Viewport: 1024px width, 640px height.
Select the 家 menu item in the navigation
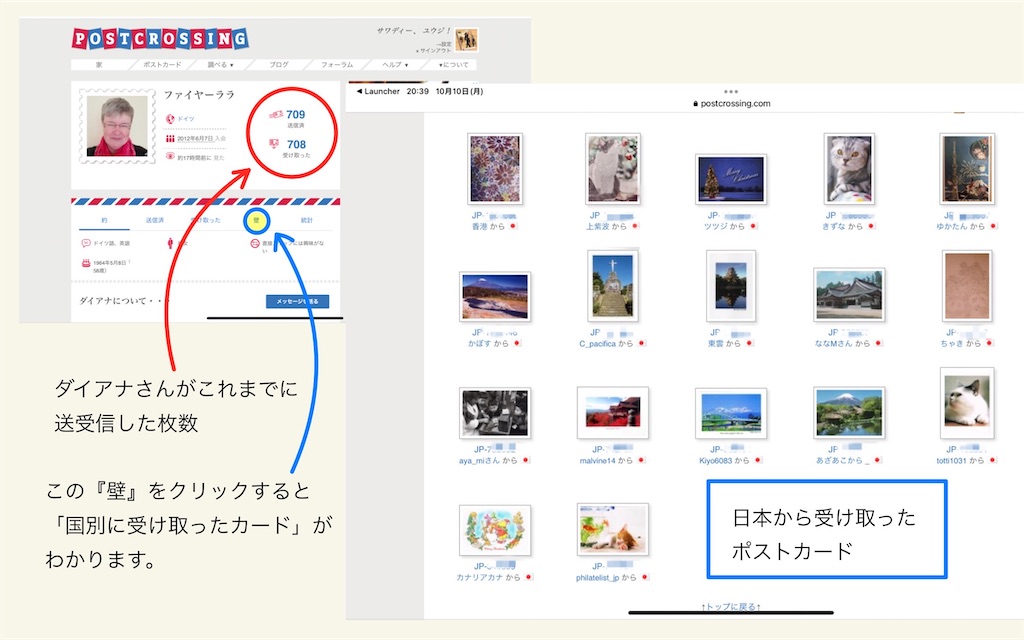[100, 63]
